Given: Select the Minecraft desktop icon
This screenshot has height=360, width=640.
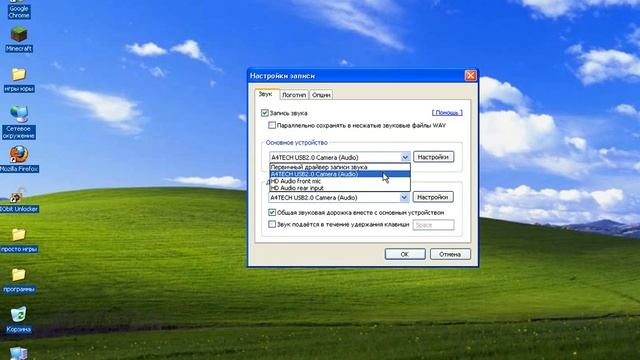Looking at the screenshot, I should click(x=19, y=40).
